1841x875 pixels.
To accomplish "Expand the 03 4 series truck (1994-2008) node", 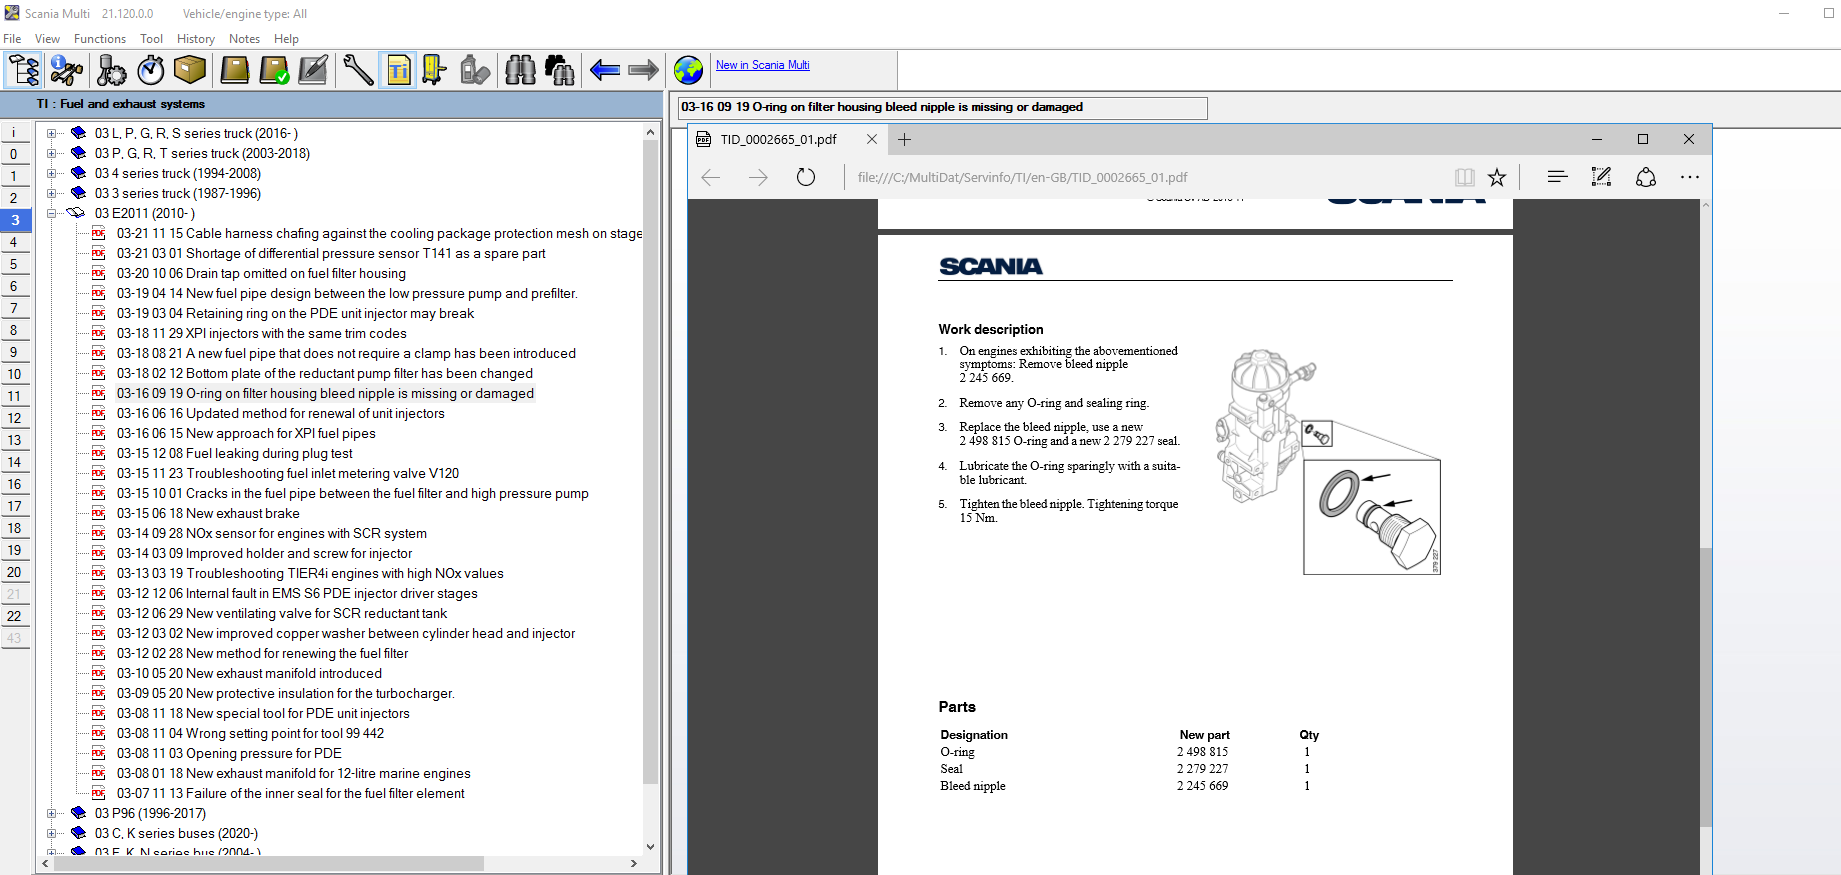I will [x=52, y=173].
